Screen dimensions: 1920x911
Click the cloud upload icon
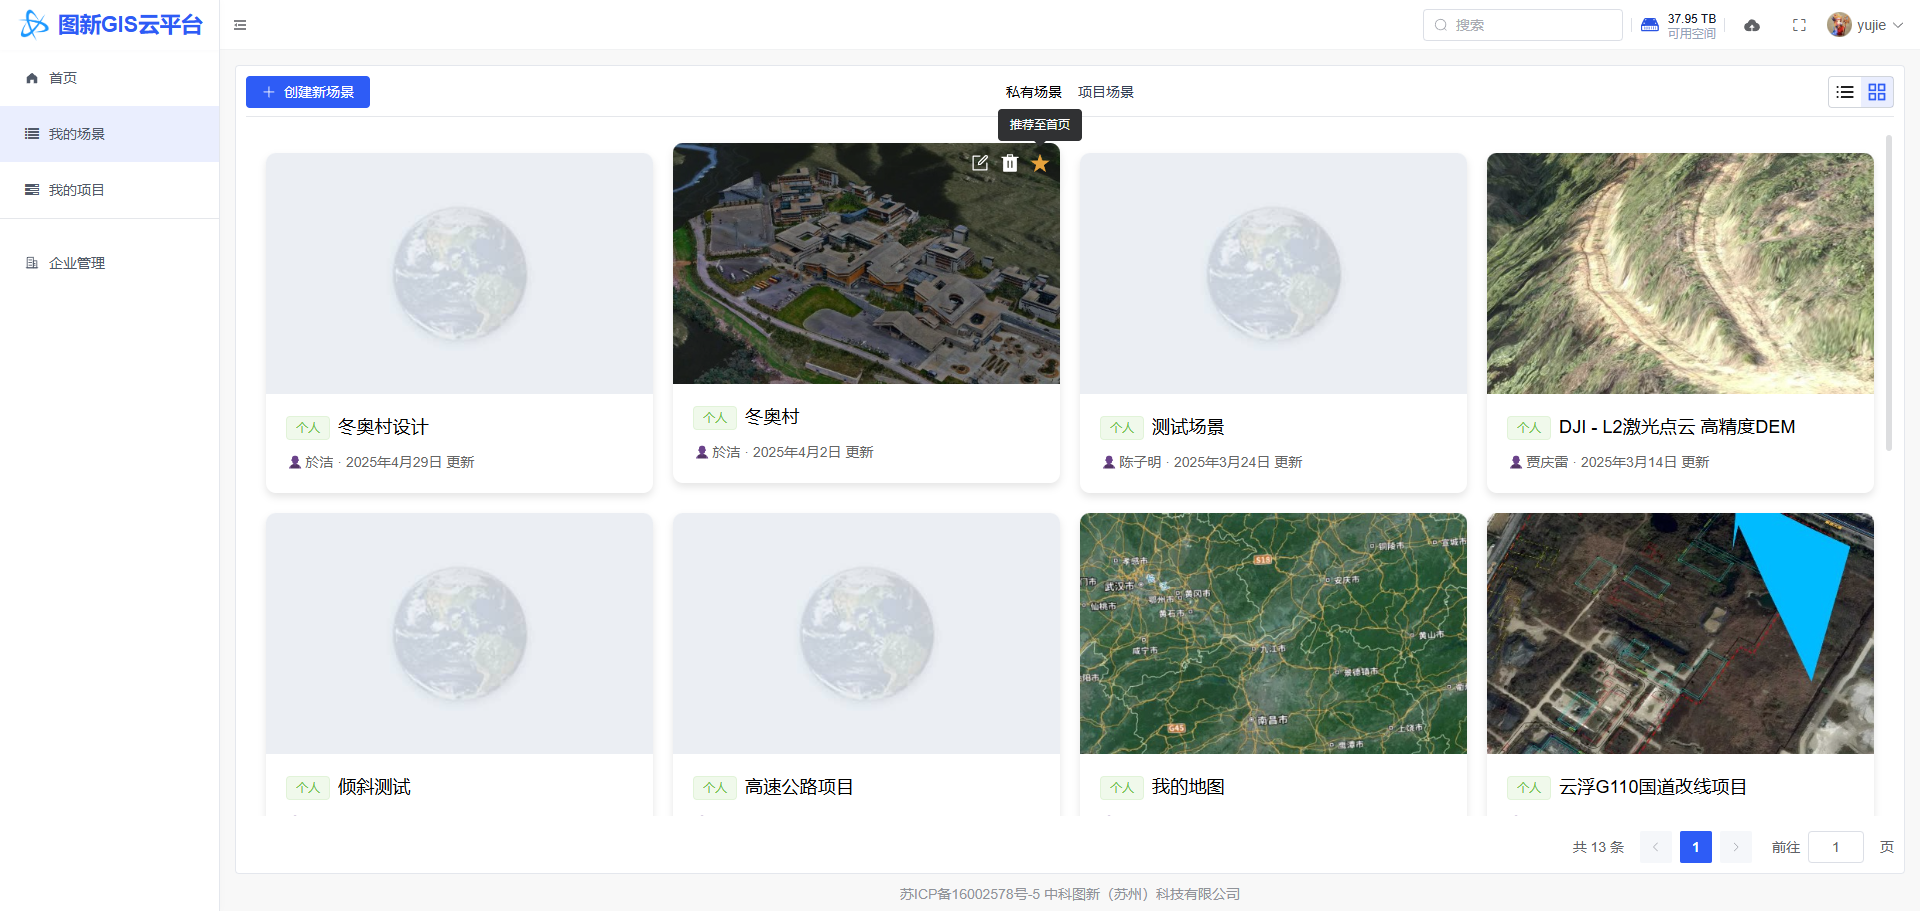(x=1752, y=25)
